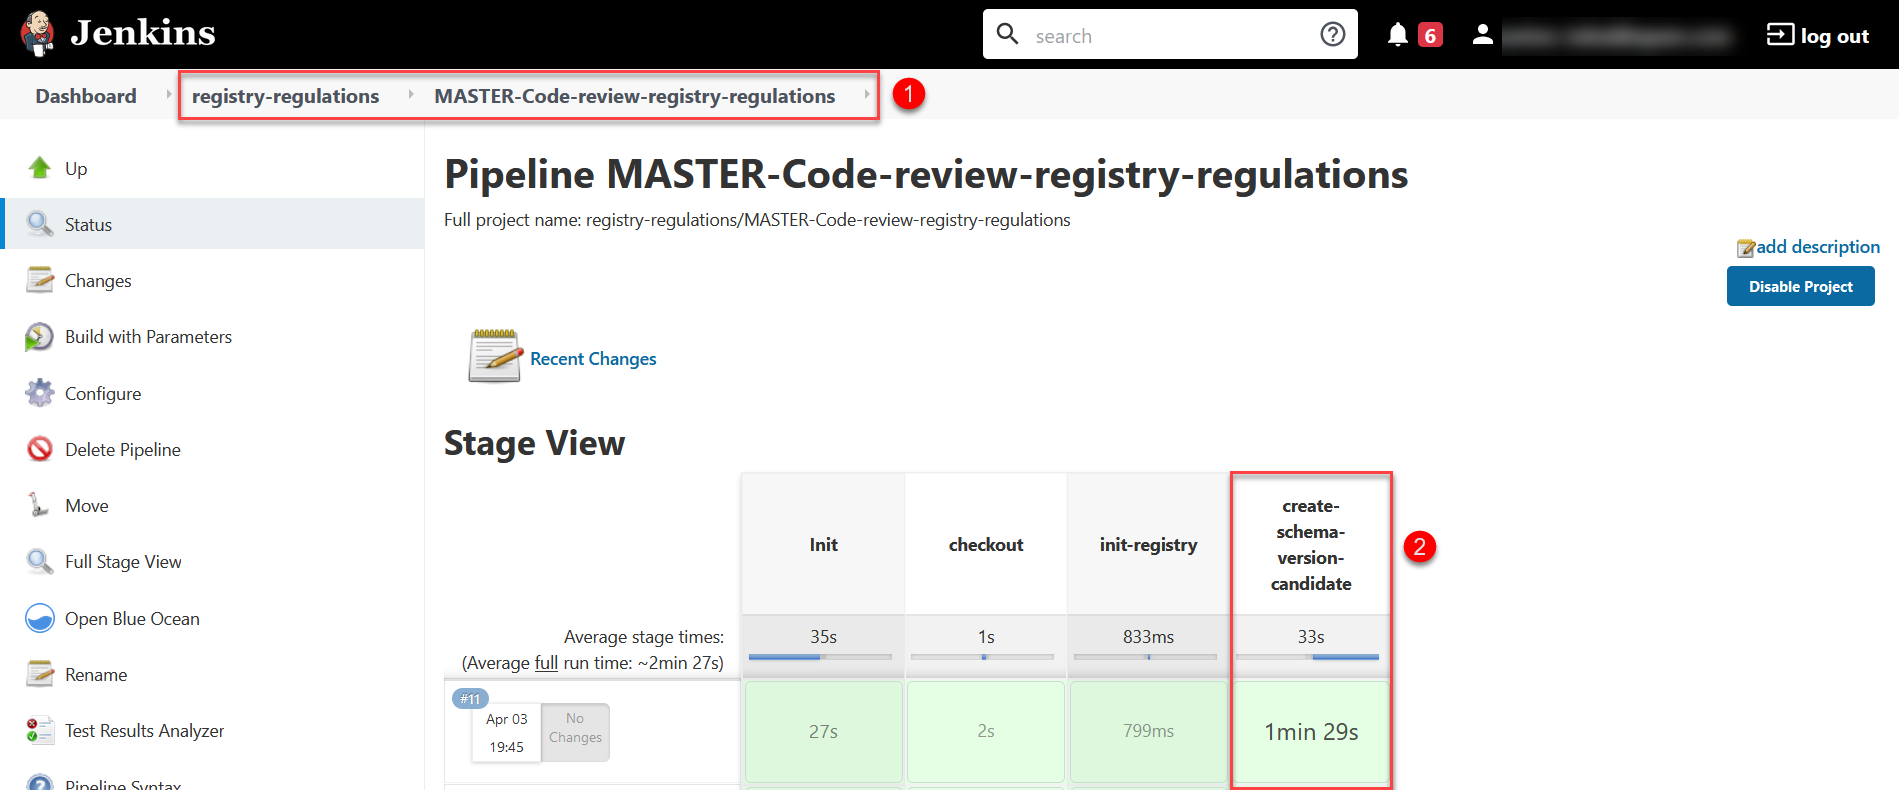1899x790 pixels.
Task: Click the Recent Changes notepad icon
Action: coord(495,357)
